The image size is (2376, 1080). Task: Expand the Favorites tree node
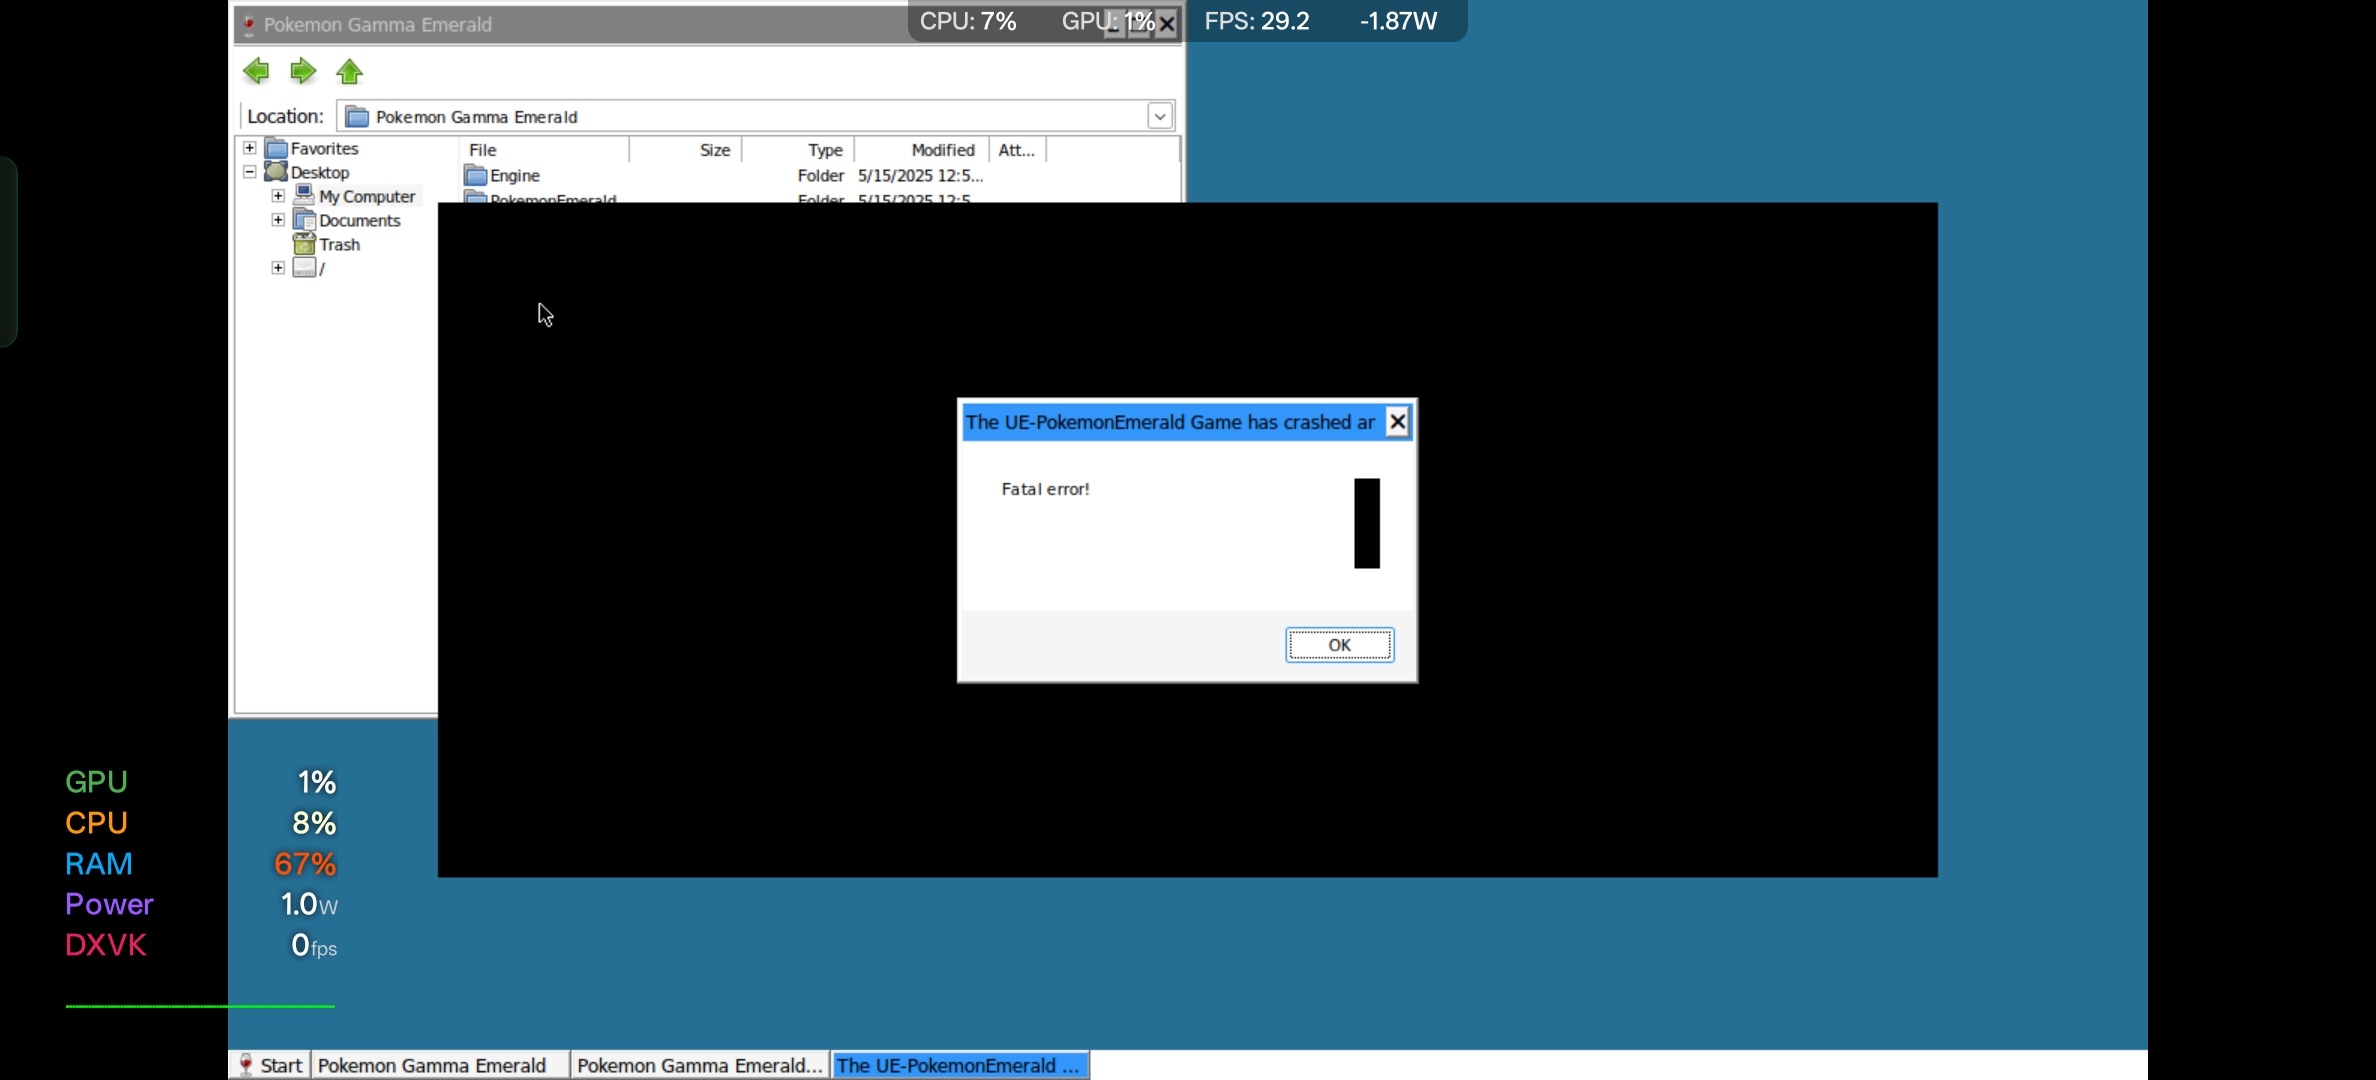point(250,148)
